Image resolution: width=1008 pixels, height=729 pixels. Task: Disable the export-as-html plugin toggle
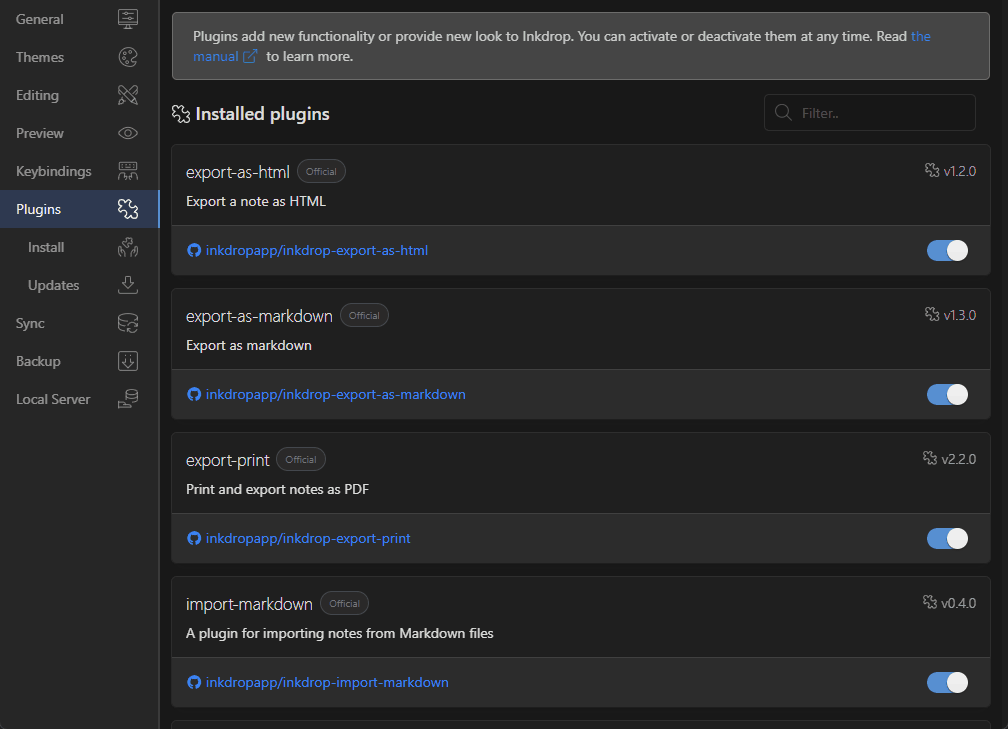click(947, 250)
